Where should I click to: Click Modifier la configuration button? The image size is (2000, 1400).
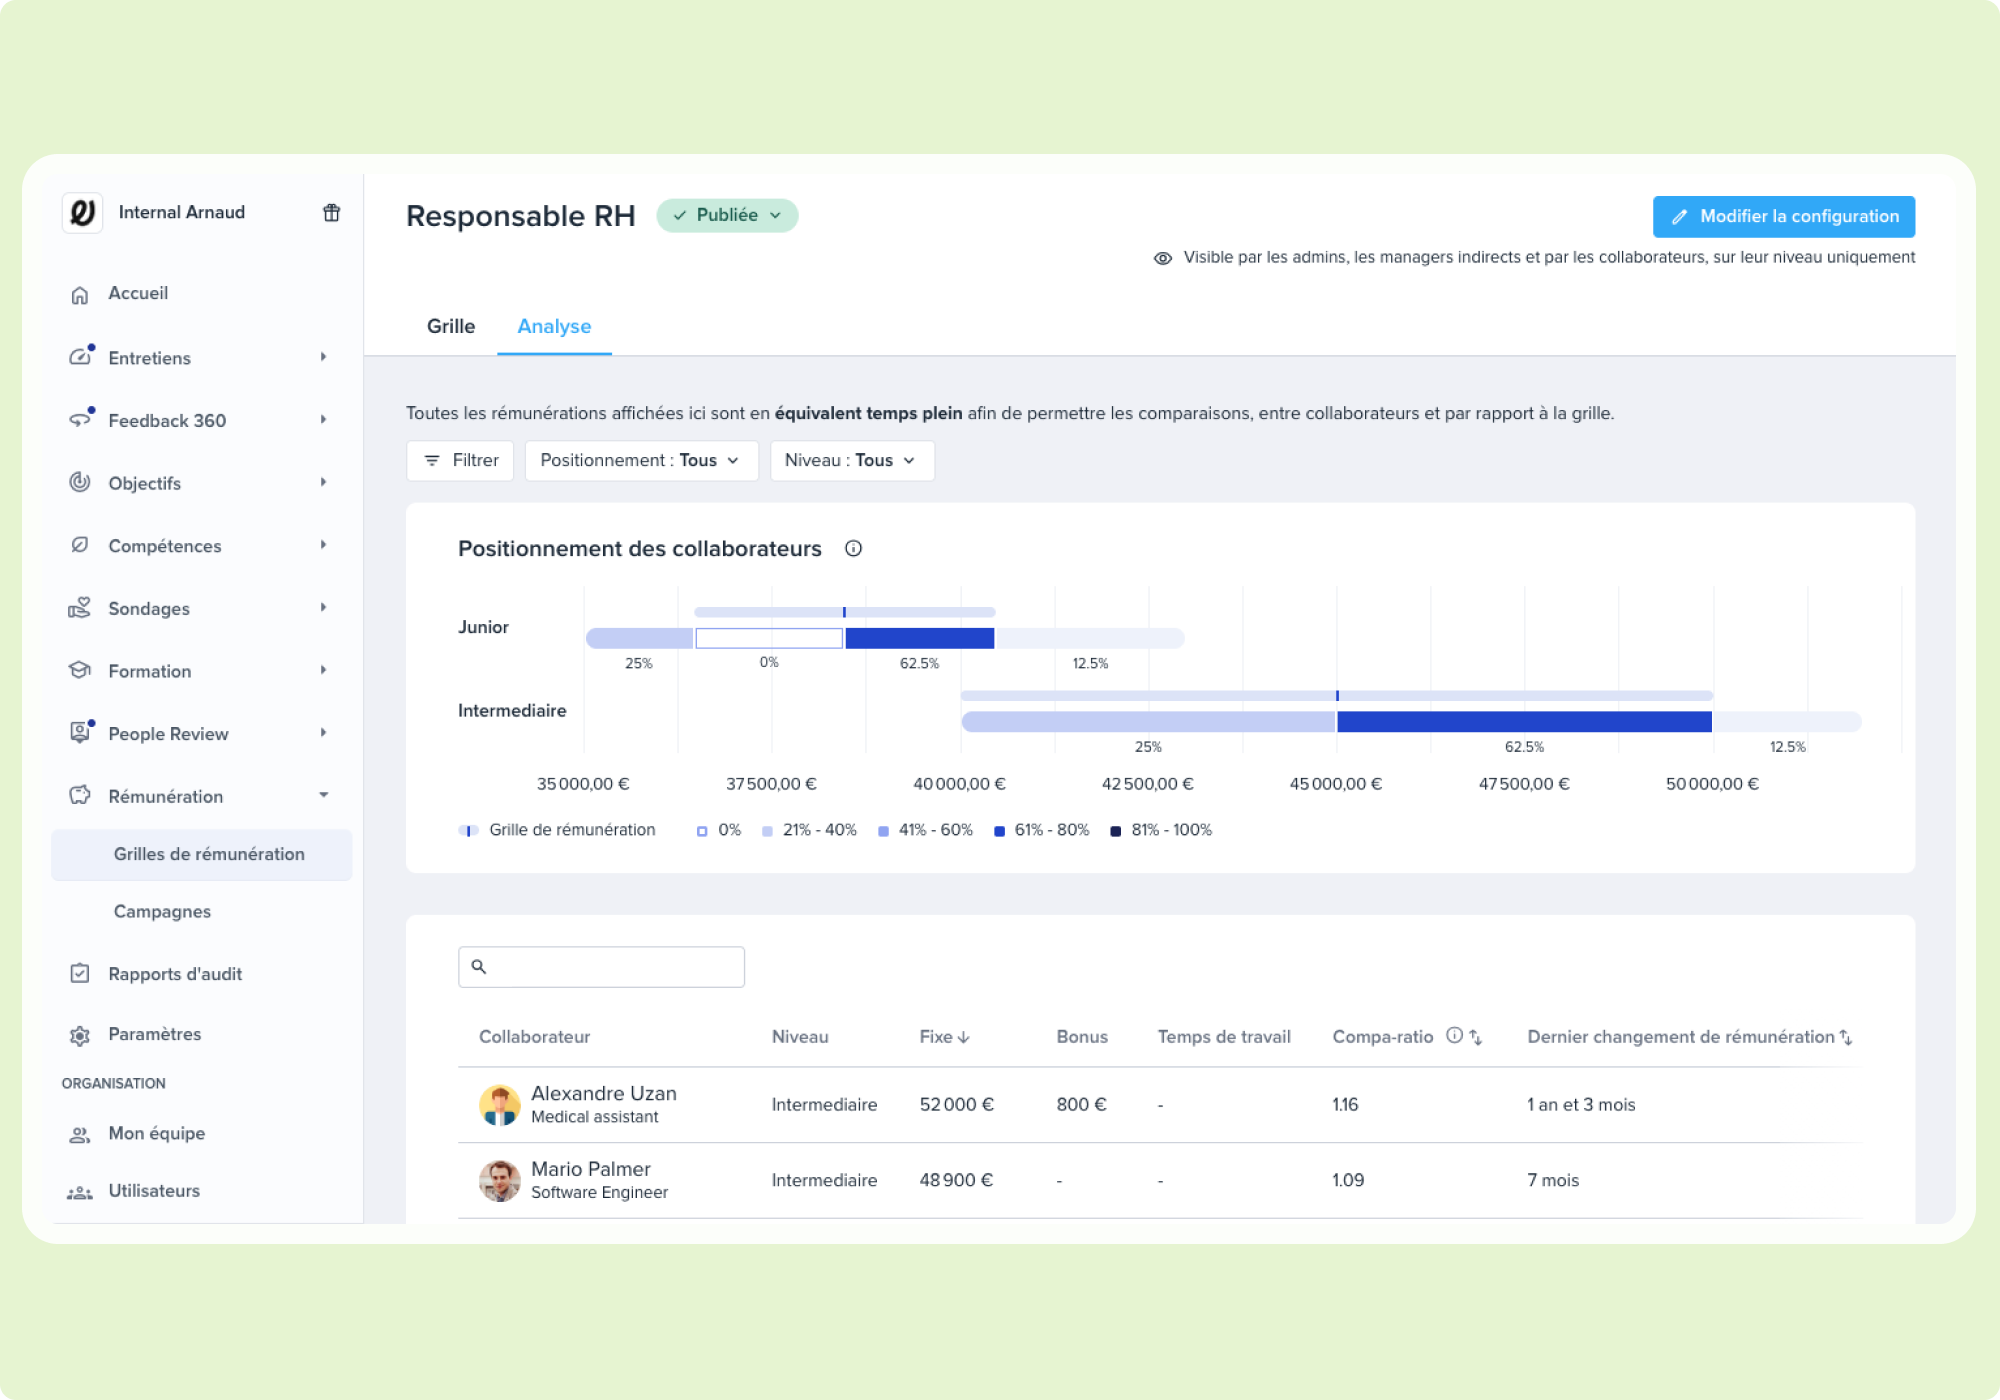point(1783,216)
